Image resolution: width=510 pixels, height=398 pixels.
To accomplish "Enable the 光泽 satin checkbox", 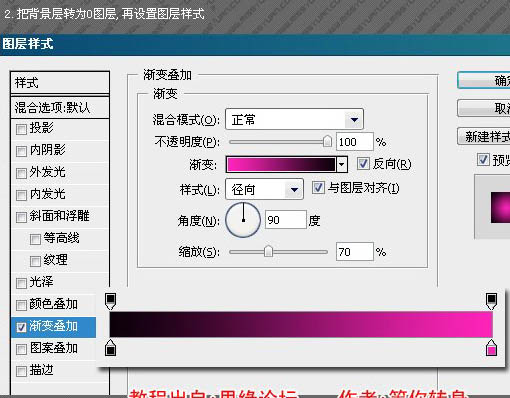I will pyautogui.click(x=21, y=283).
